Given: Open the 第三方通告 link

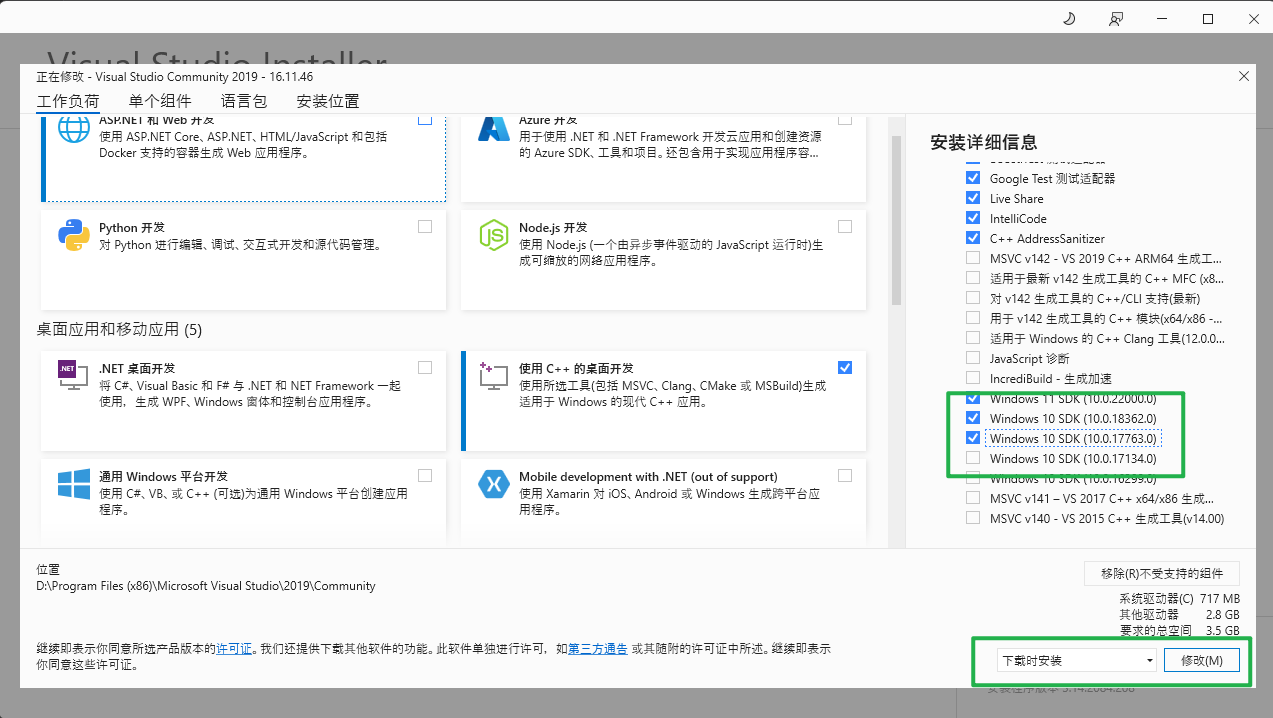Looking at the screenshot, I should tap(598, 649).
